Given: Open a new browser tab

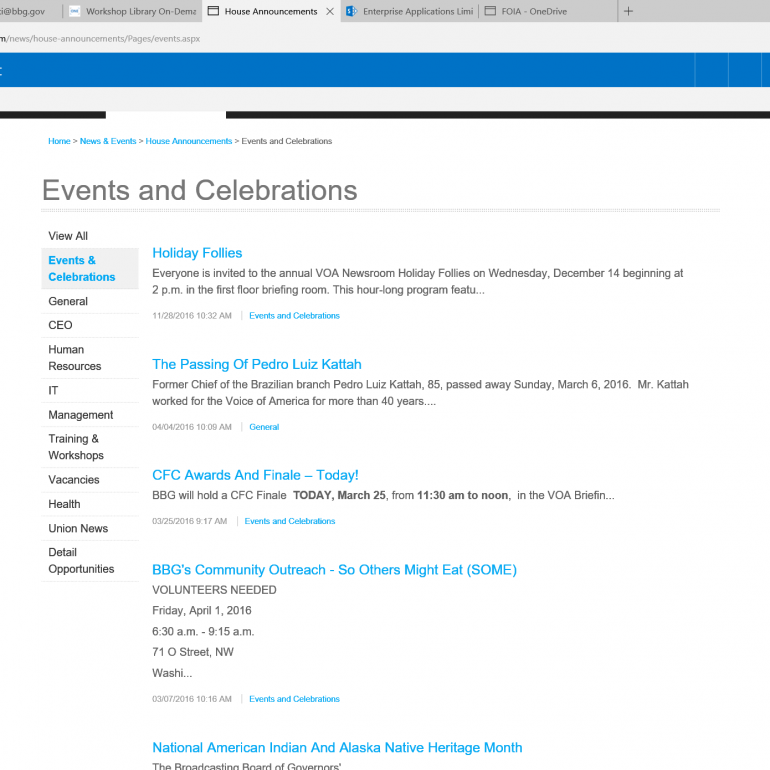Looking at the screenshot, I should tap(628, 12).
